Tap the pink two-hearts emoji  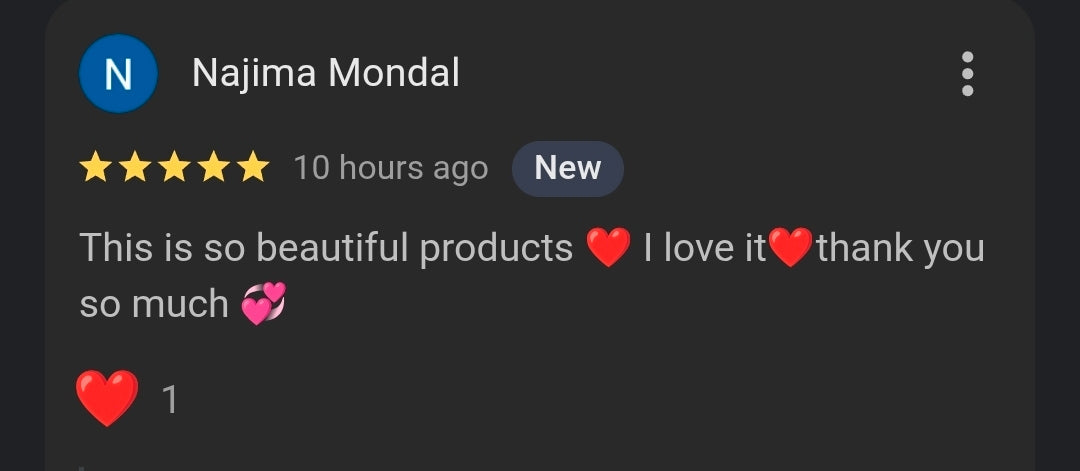pyautogui.click(x=264, y=304)
